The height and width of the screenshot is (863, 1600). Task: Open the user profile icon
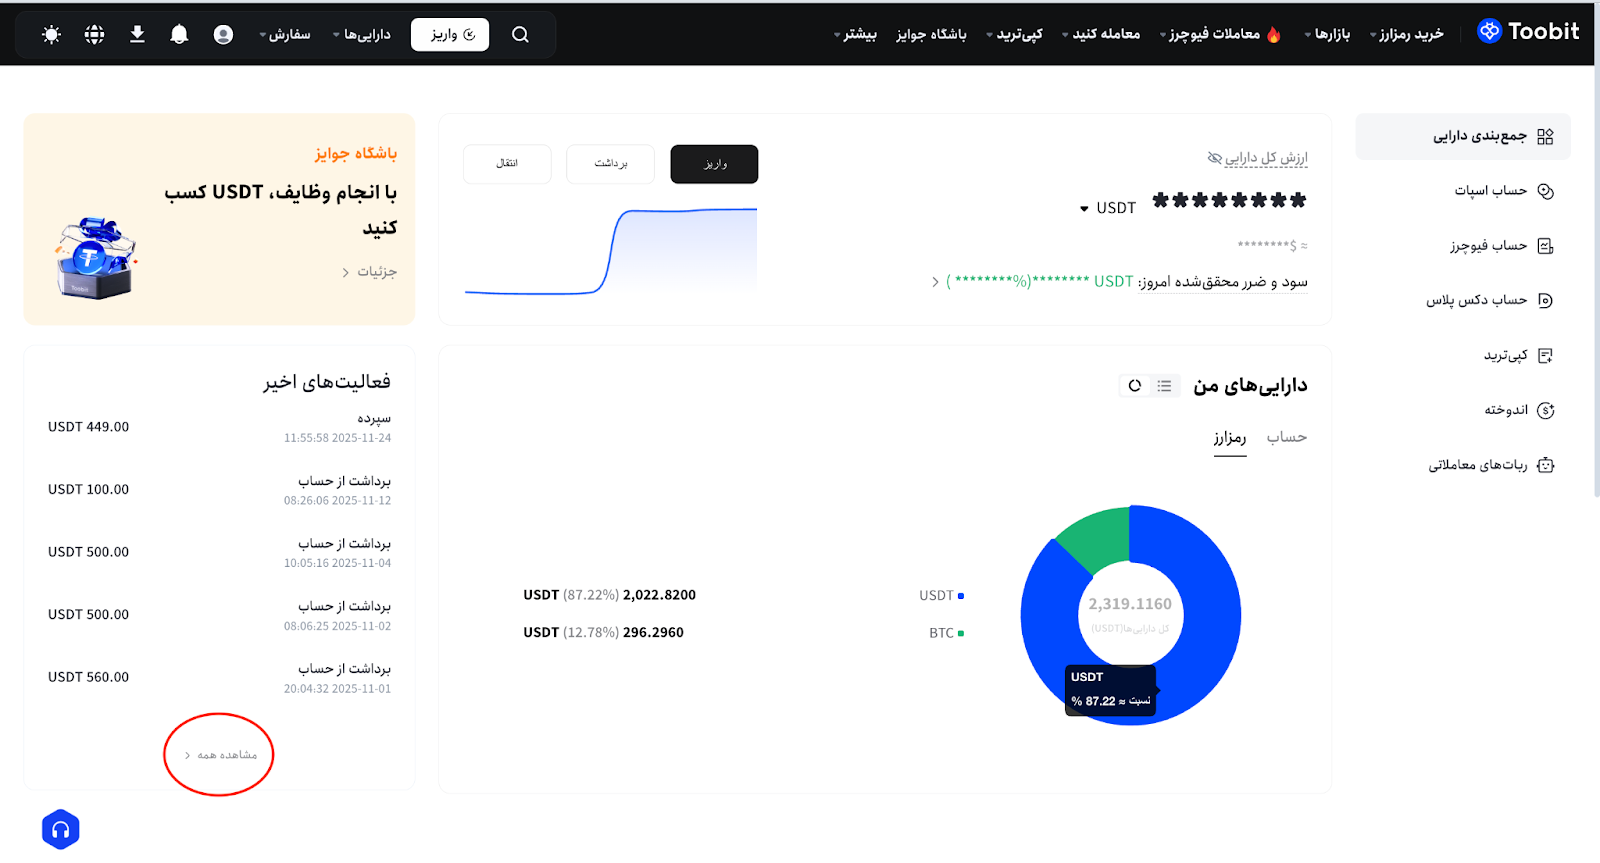[223, 35]
